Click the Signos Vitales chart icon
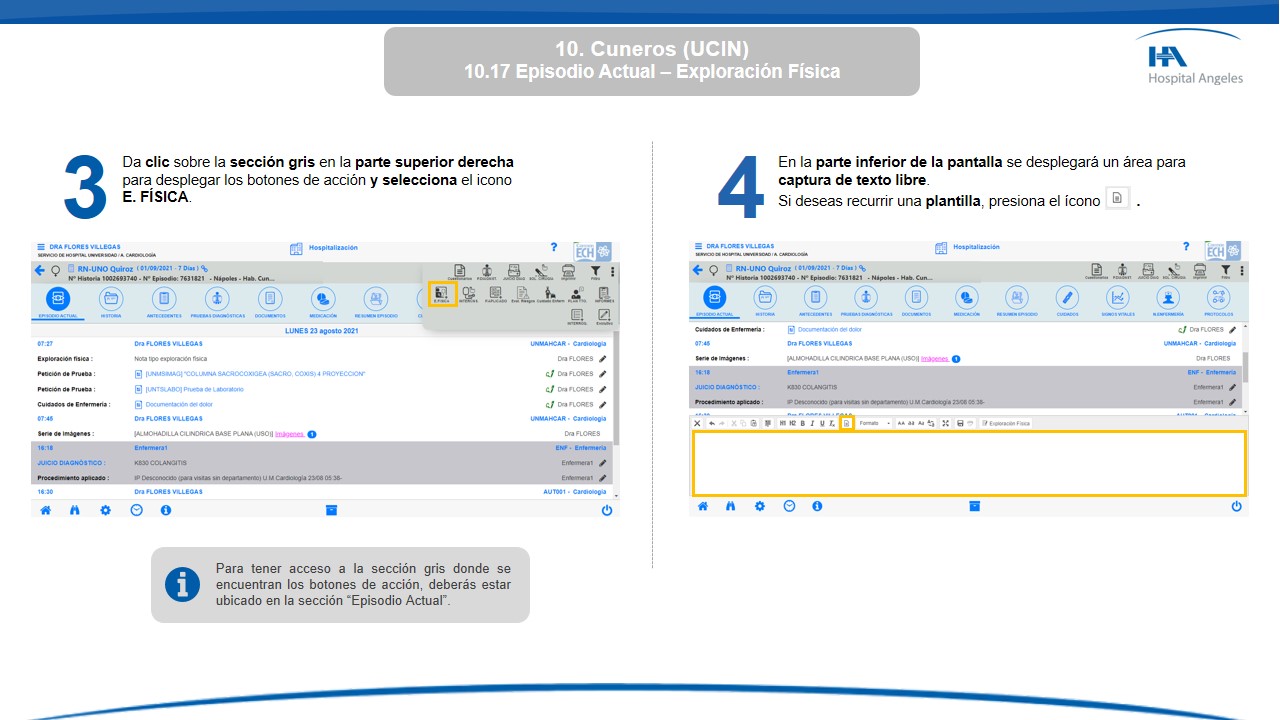 pyautogui.click(x=1118, y=297)
